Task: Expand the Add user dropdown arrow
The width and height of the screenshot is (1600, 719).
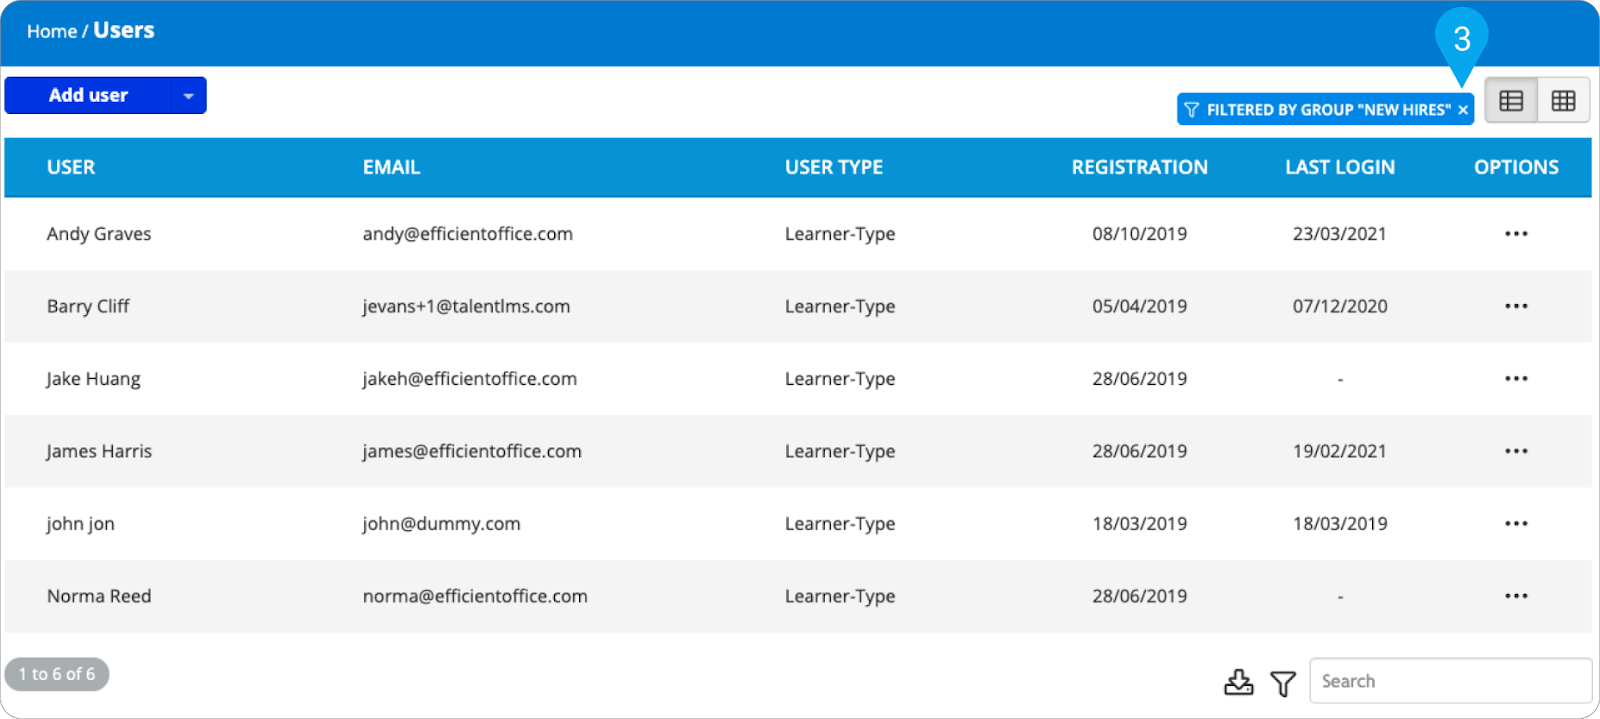Action: point(188,96)
